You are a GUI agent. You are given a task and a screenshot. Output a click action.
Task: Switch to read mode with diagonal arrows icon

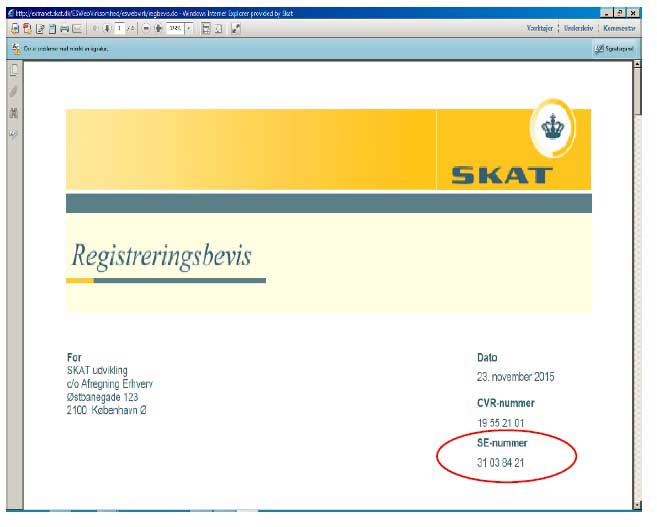[236, 28]
